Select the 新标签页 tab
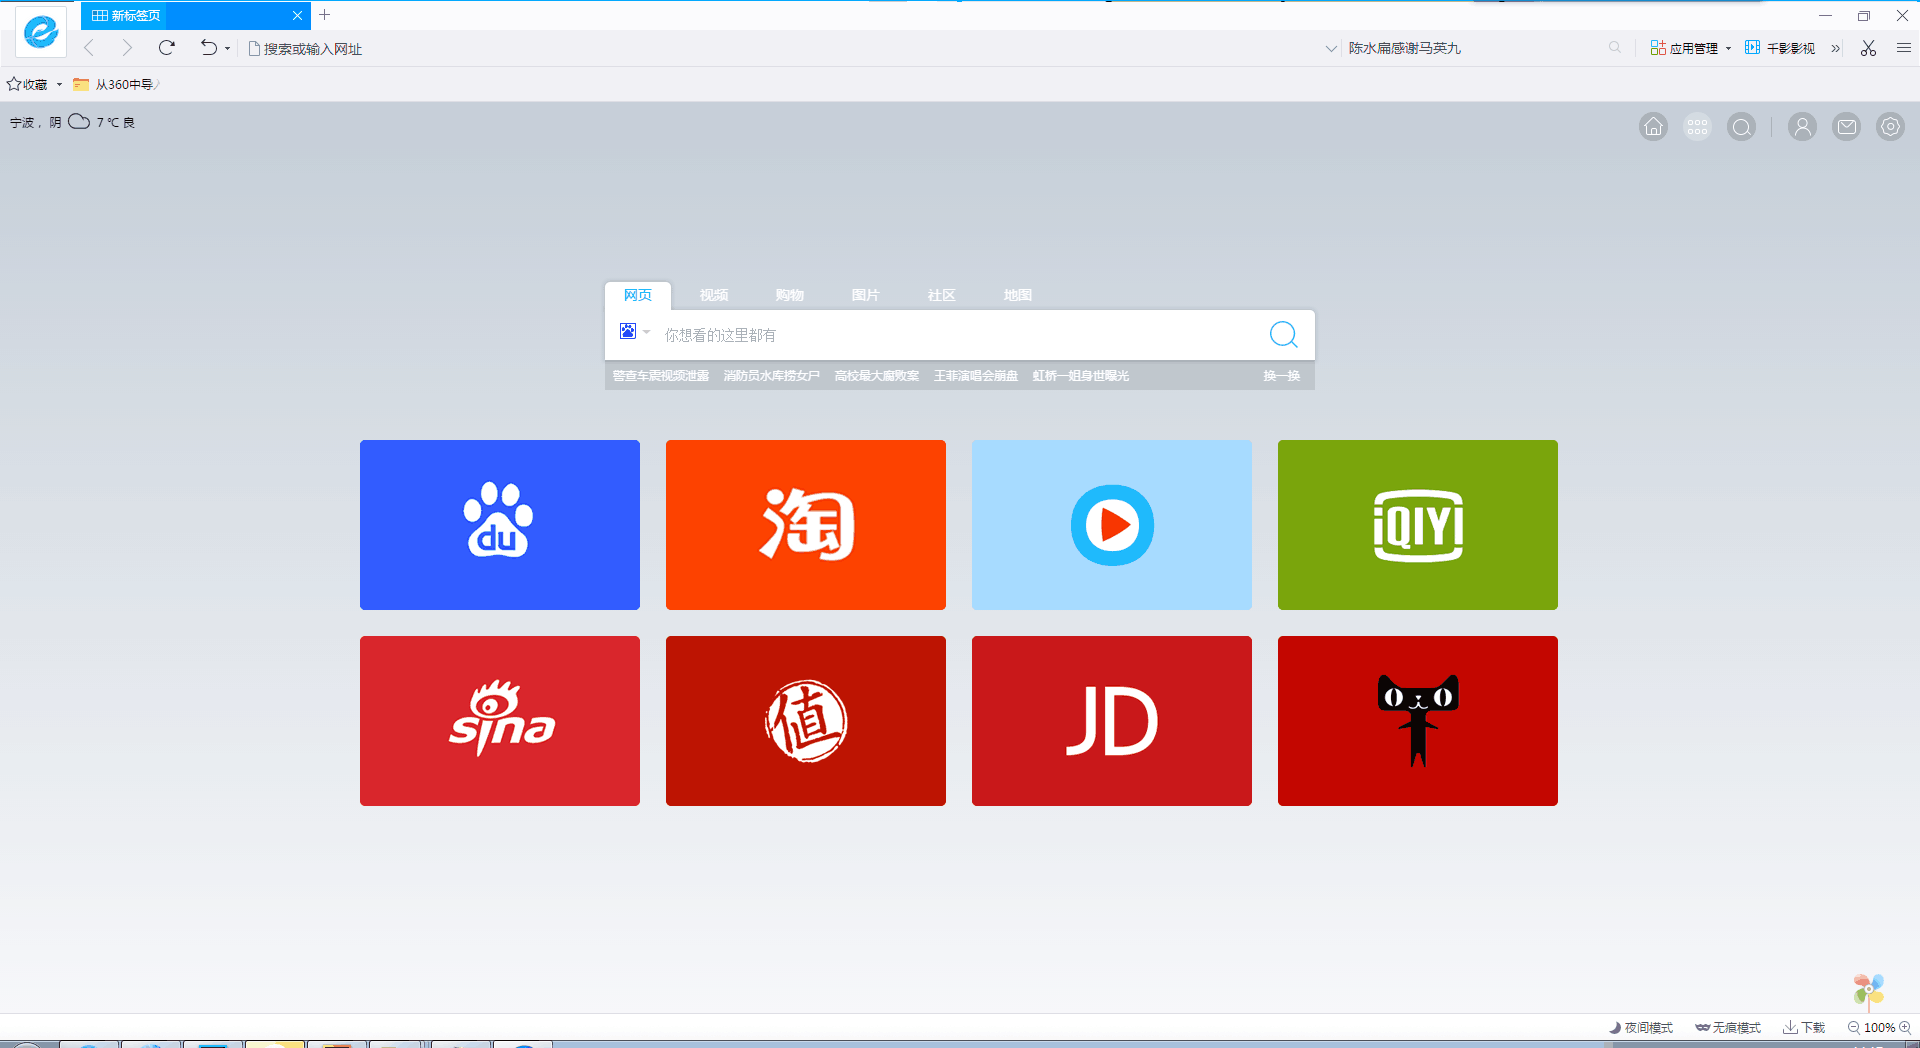Viewport: 1920px width, 1048px height. [196, 15]
